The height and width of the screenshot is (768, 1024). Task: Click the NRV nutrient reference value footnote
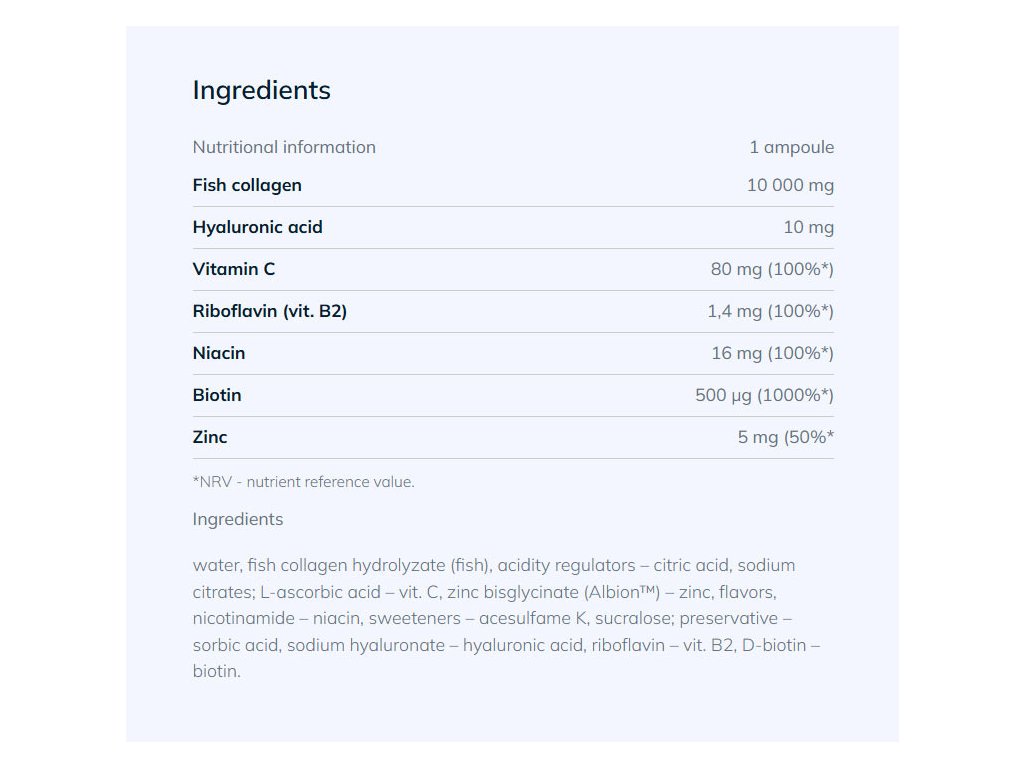click(304, 482)
